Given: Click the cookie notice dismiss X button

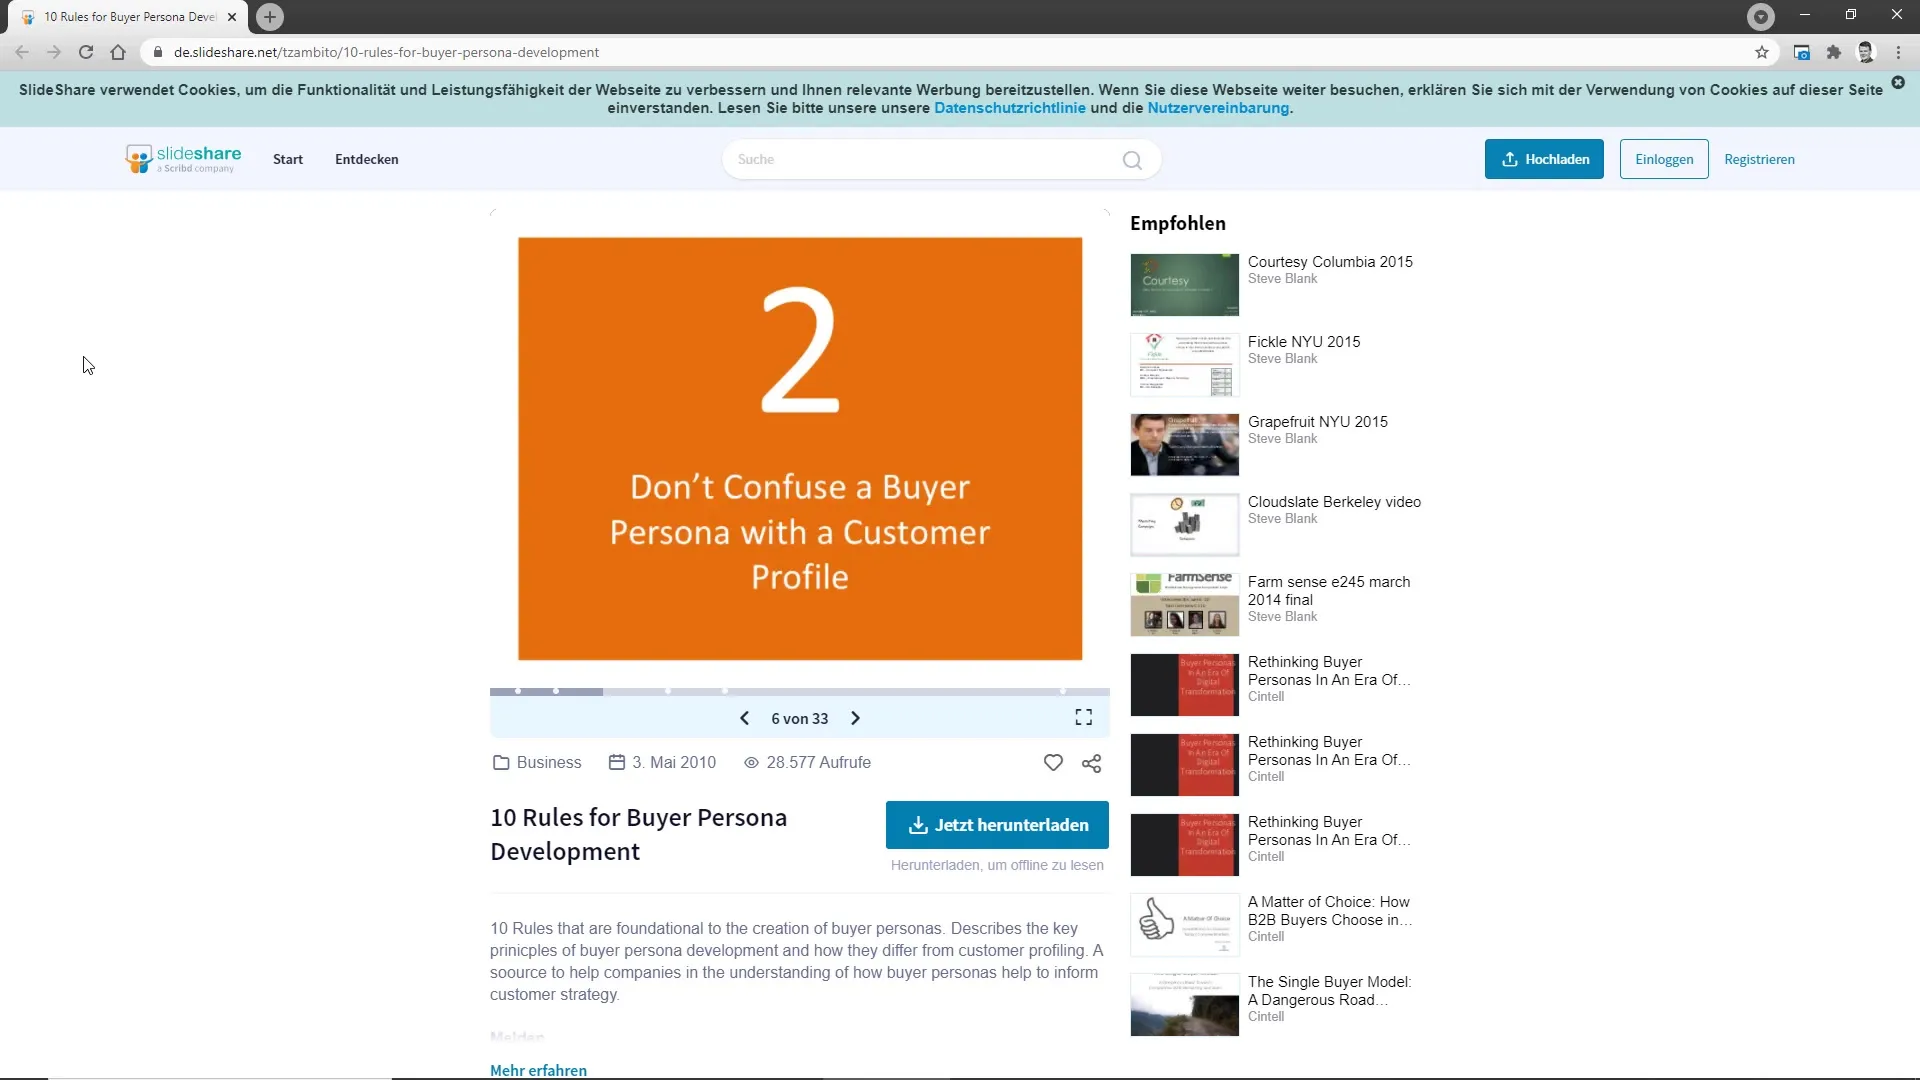Looking at the screenshot, I should [x=1899, y=83].
